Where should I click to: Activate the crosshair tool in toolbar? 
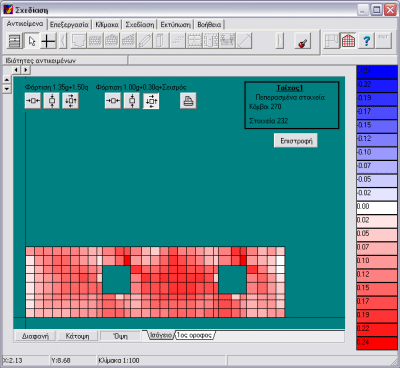49,41
